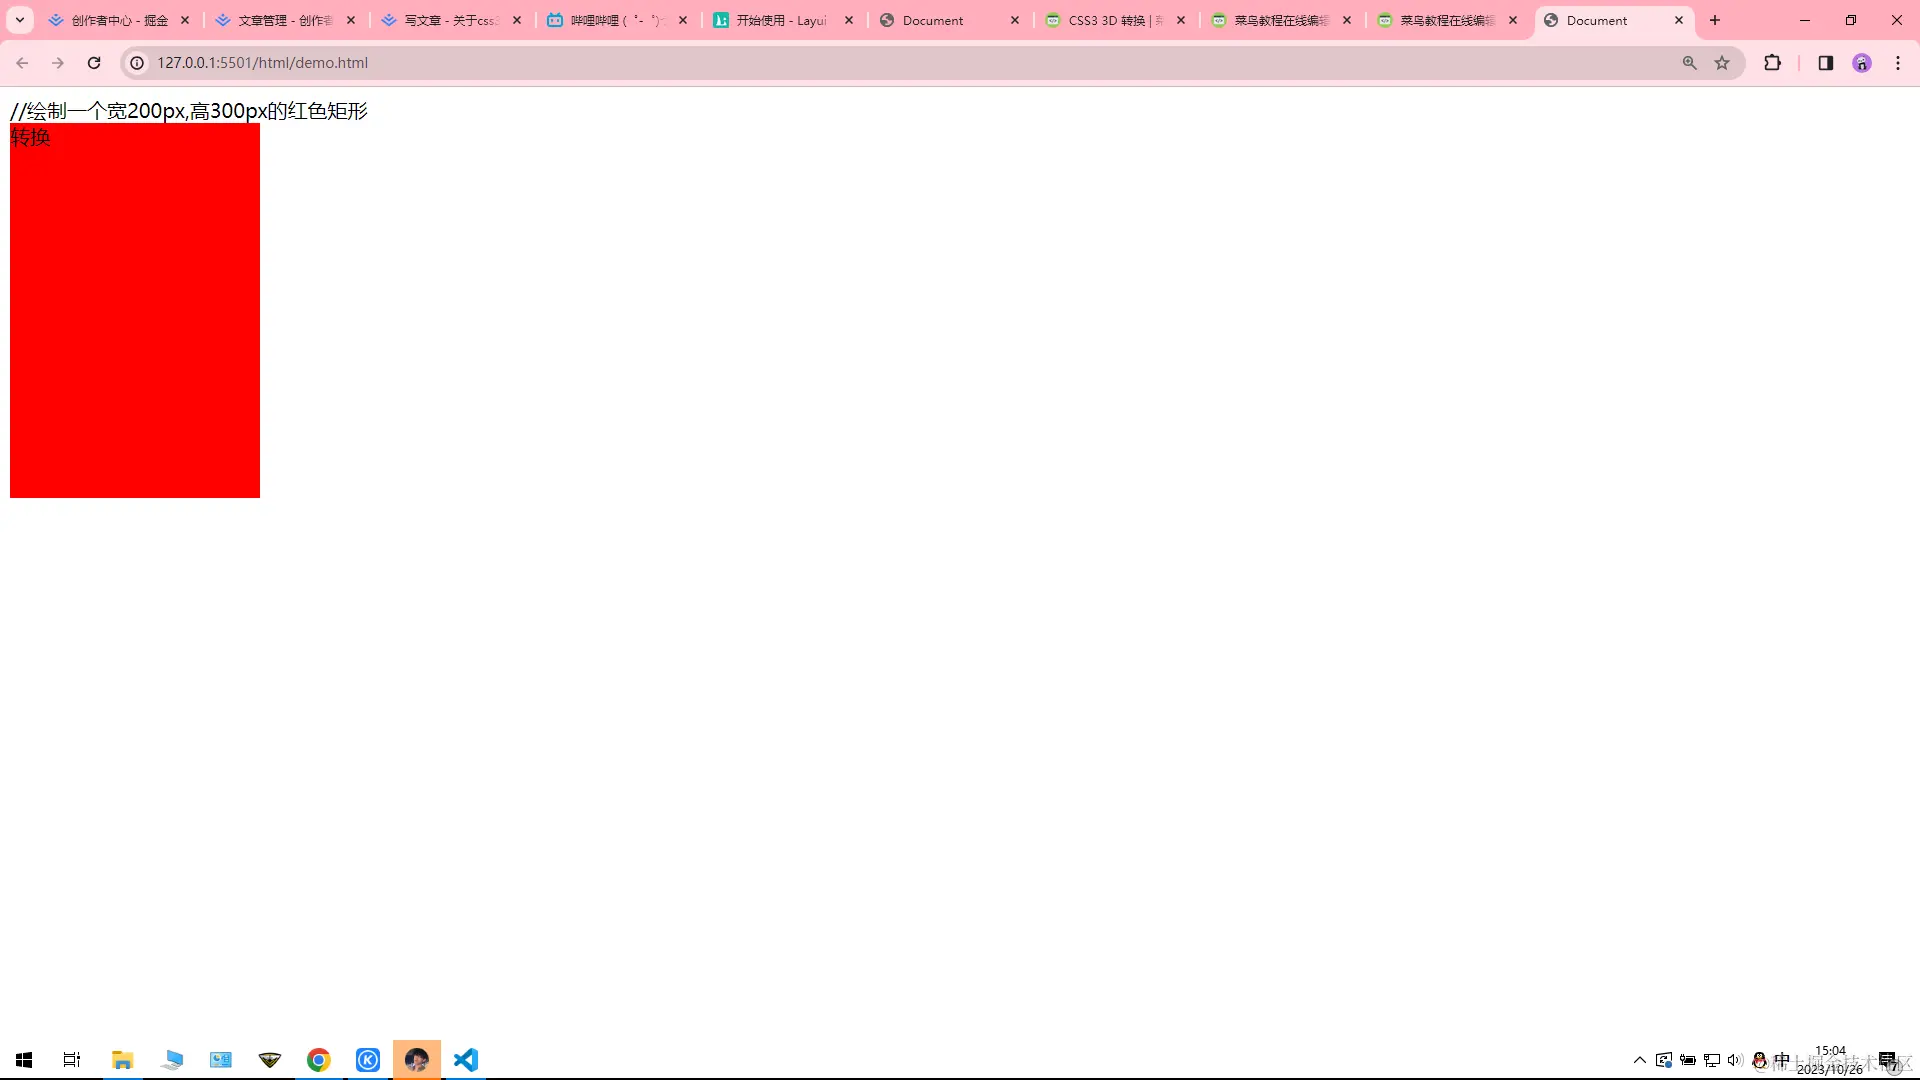This screenshot has width=1920, height=1080.
Task: View site information icon
Action: pyautogui.click(x=137, y=63)
